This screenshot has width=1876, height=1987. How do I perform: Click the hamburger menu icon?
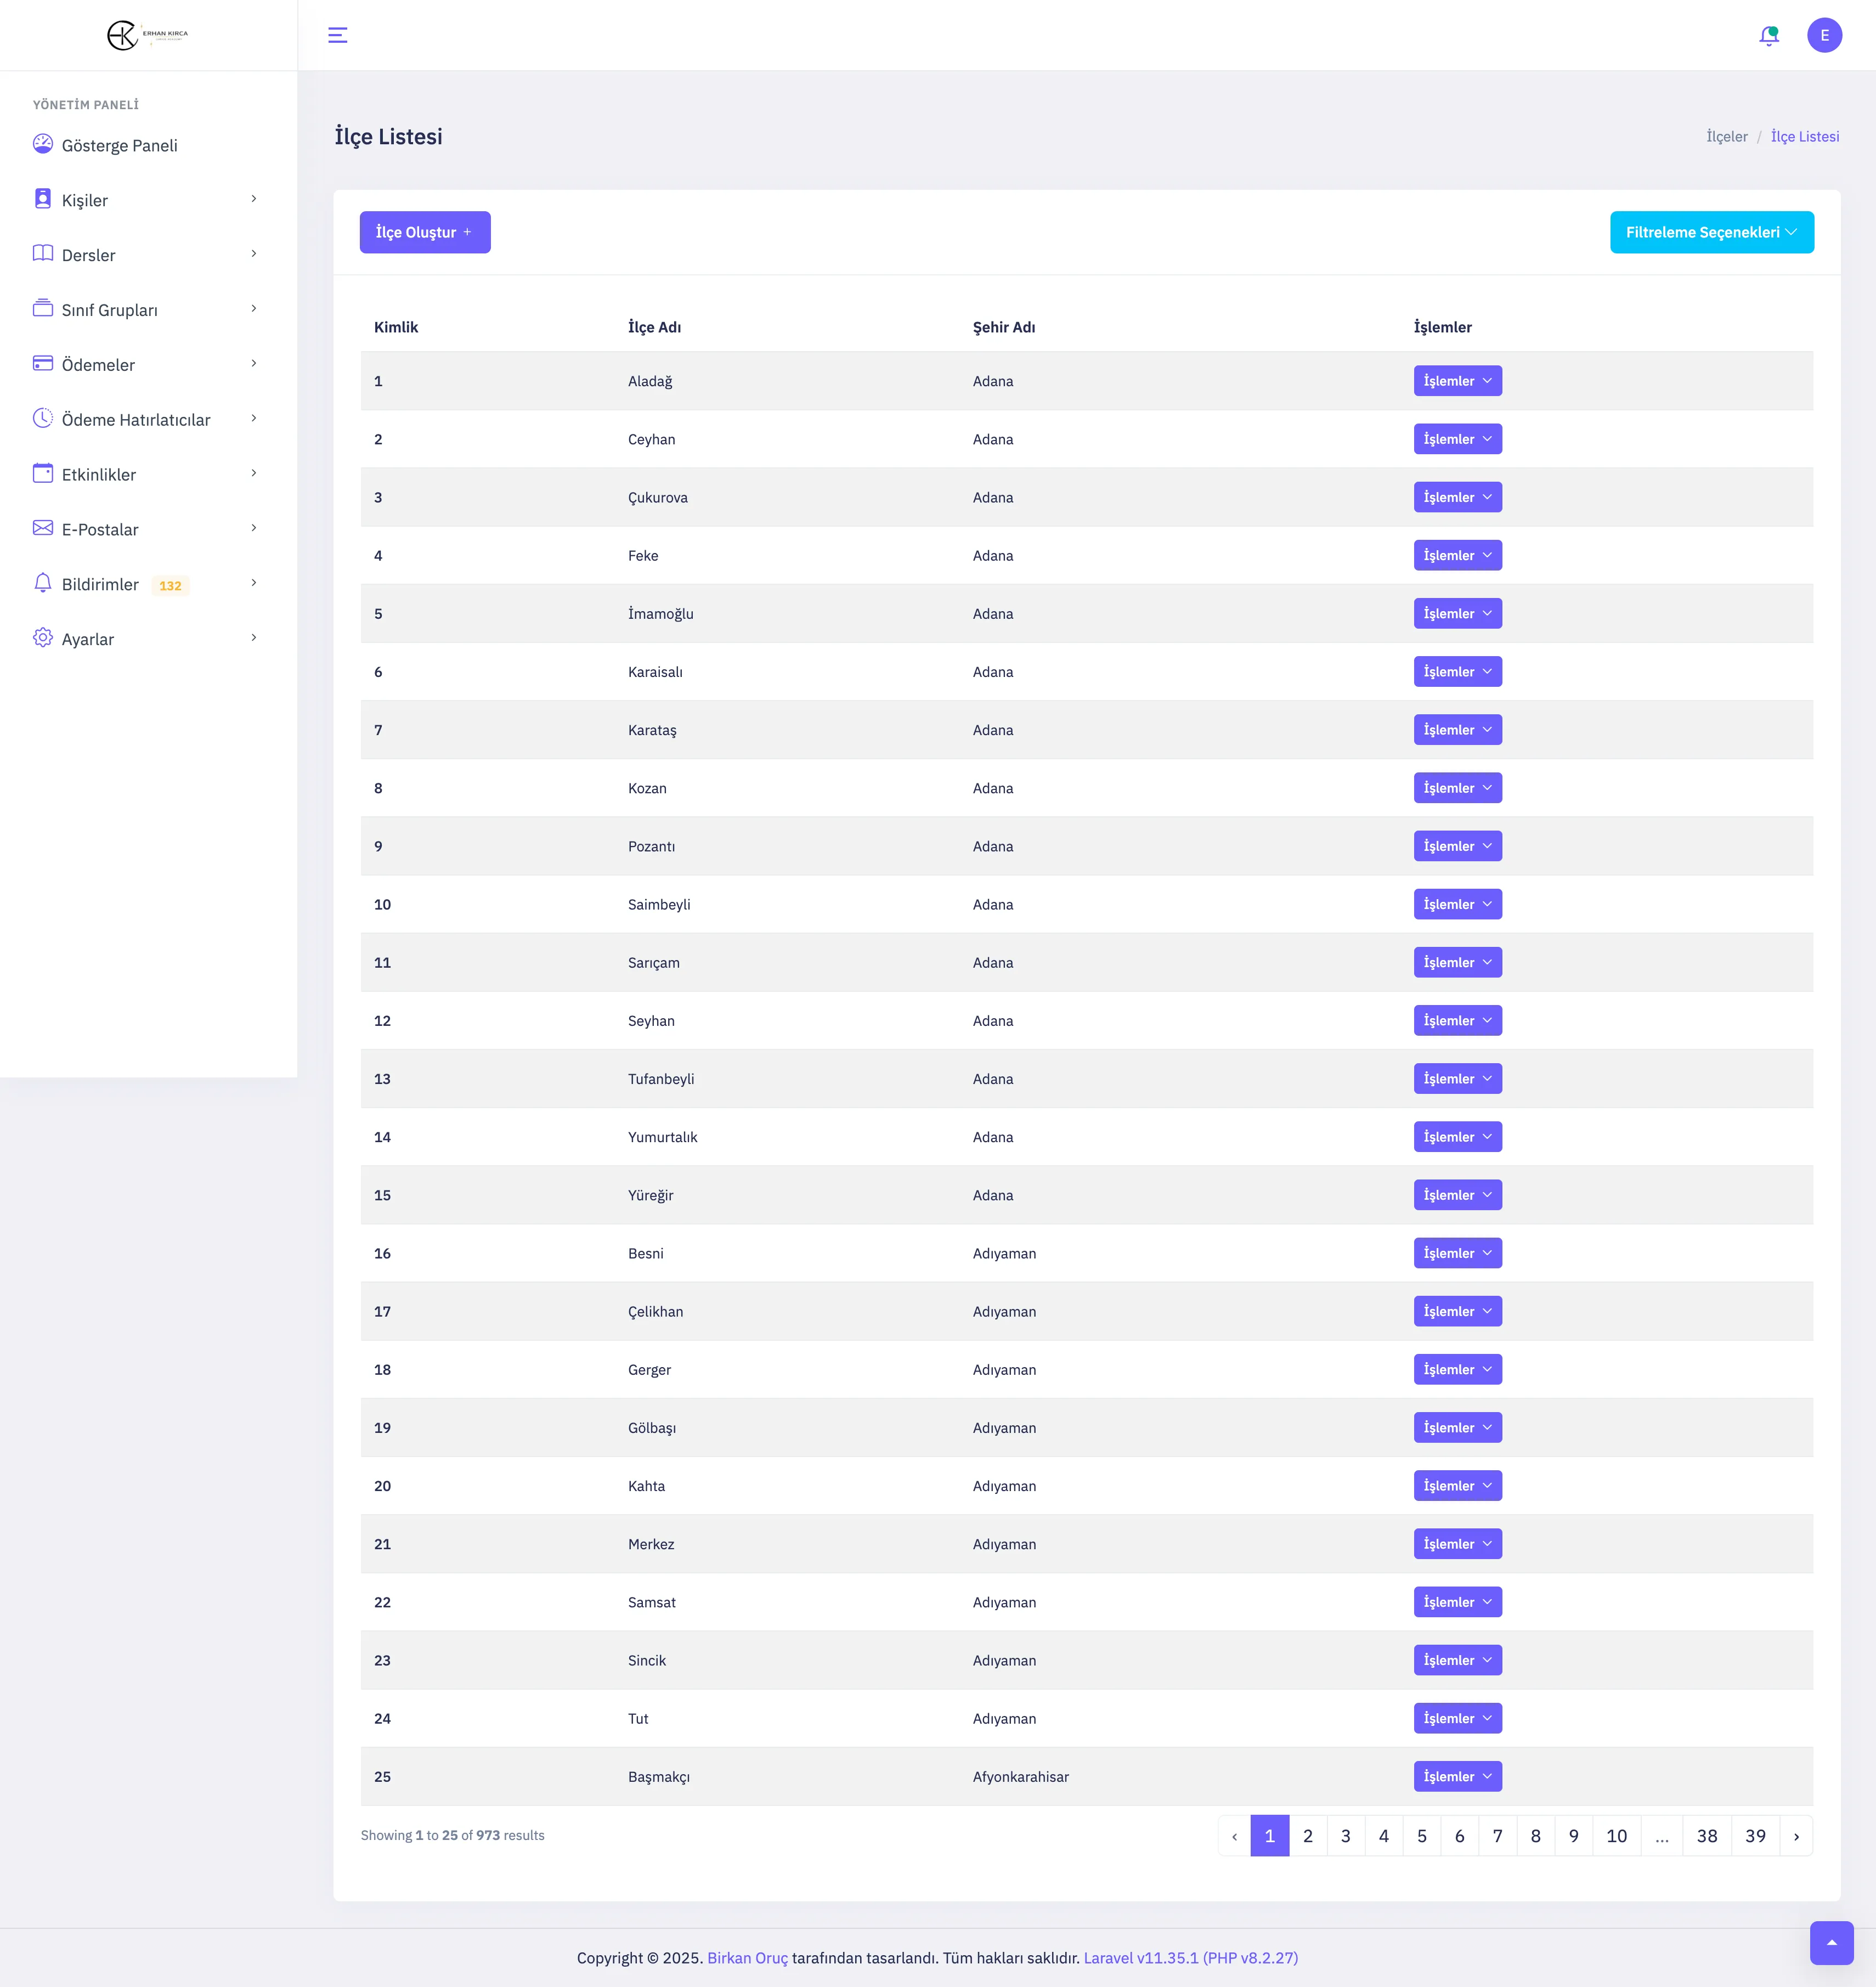click(338, 35)
